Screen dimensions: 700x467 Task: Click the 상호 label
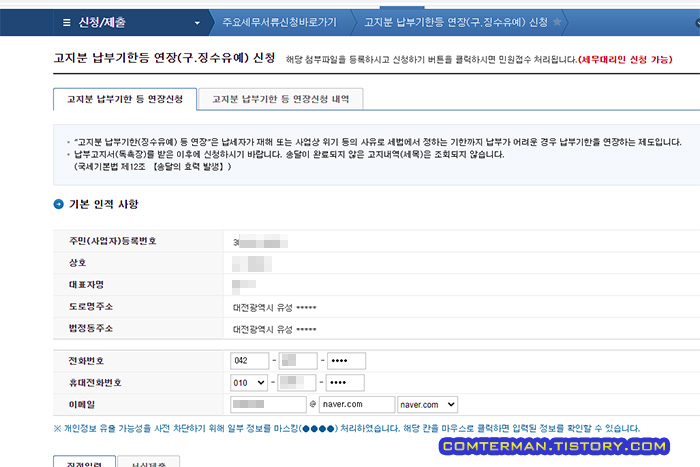click(x=77, y=263)
